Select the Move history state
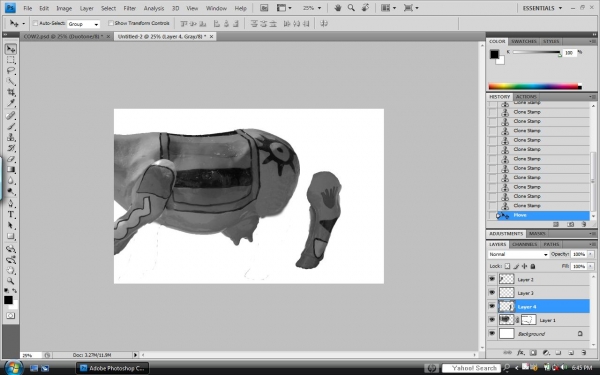Image resolution: width=600 pixels, height=375 pixels. click(x=539, y=215)
